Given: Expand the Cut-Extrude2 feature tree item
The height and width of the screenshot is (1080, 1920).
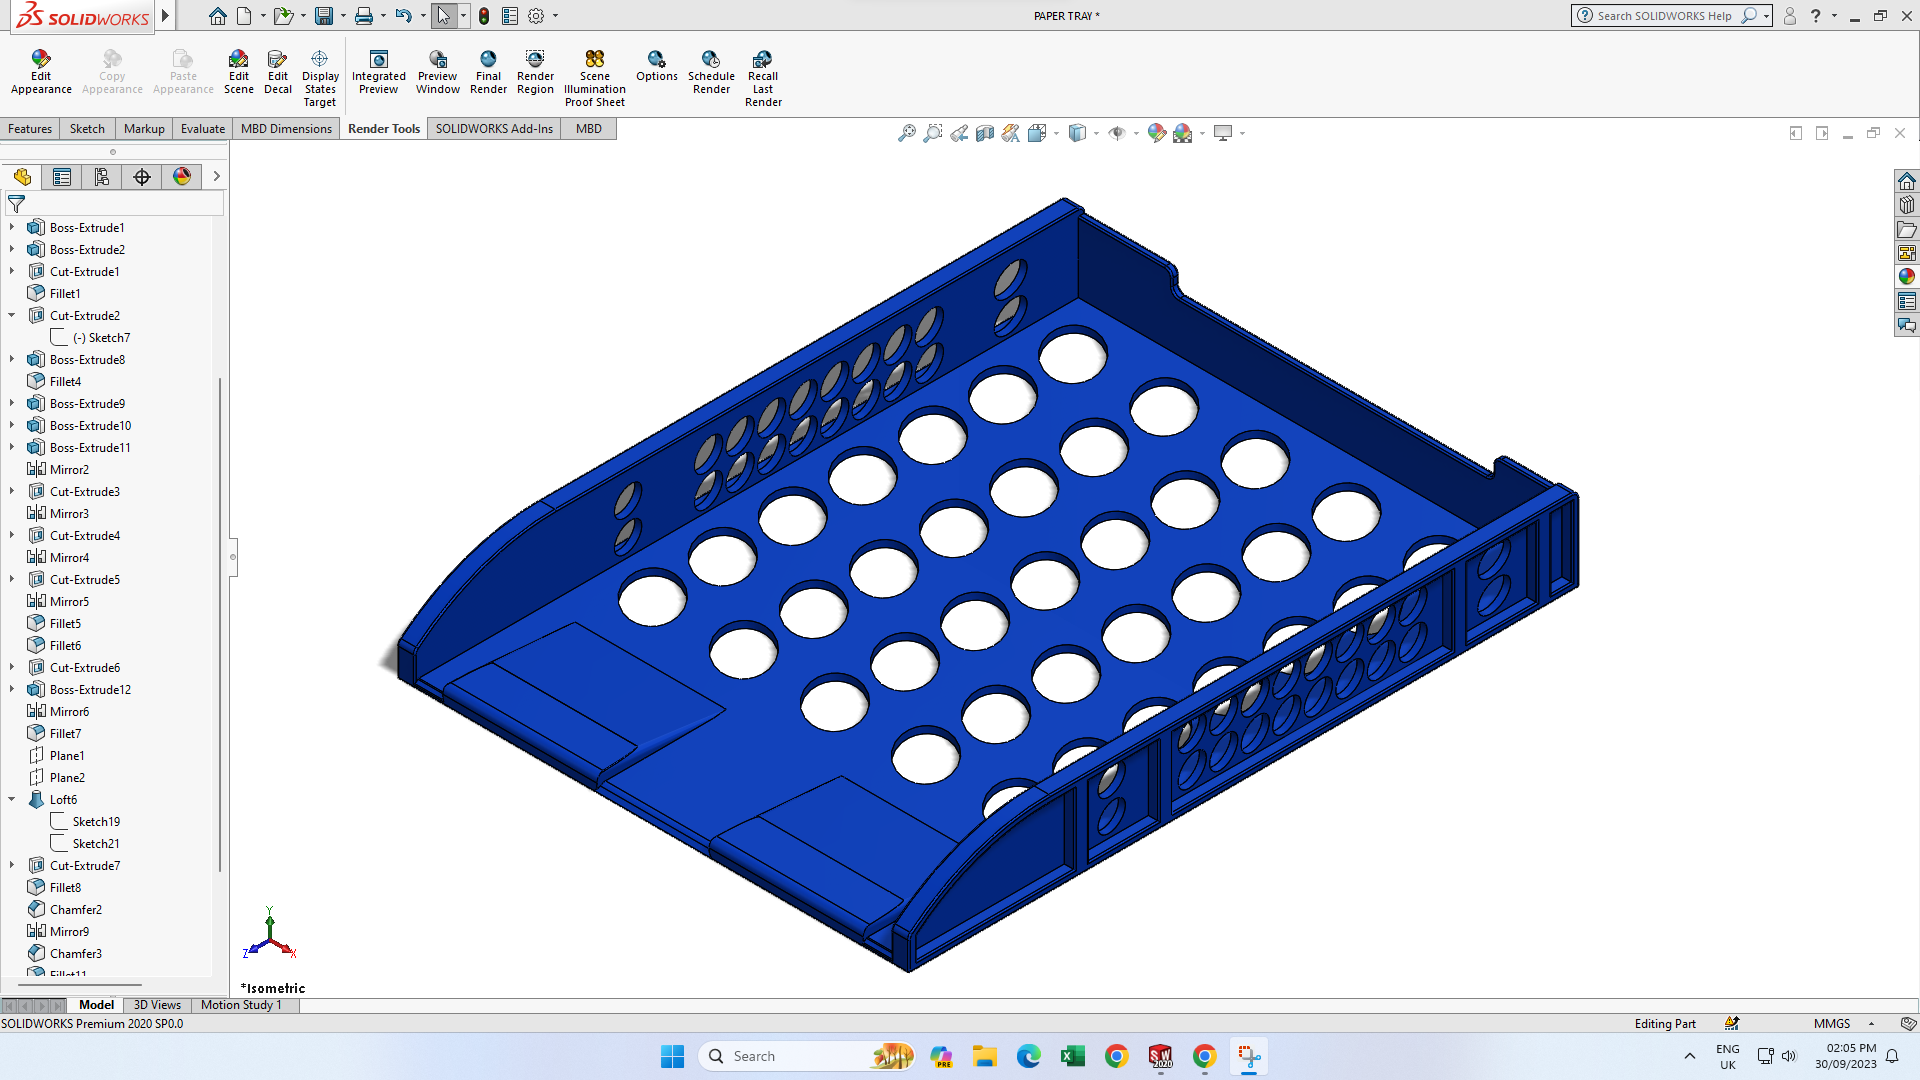Looking at the screenshot, I should [11, 315].
